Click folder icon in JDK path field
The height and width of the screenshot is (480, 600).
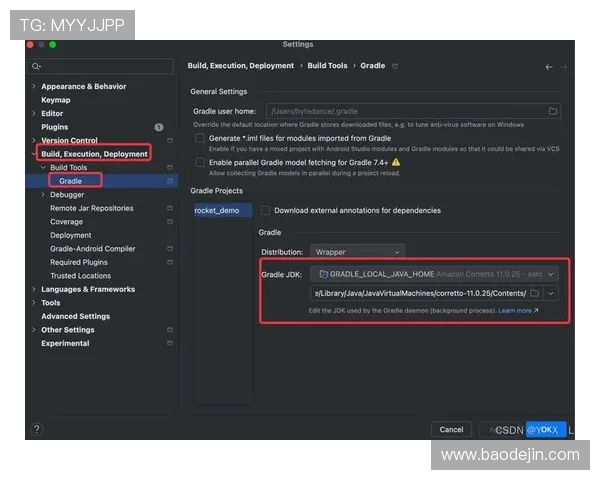(535, 293)
